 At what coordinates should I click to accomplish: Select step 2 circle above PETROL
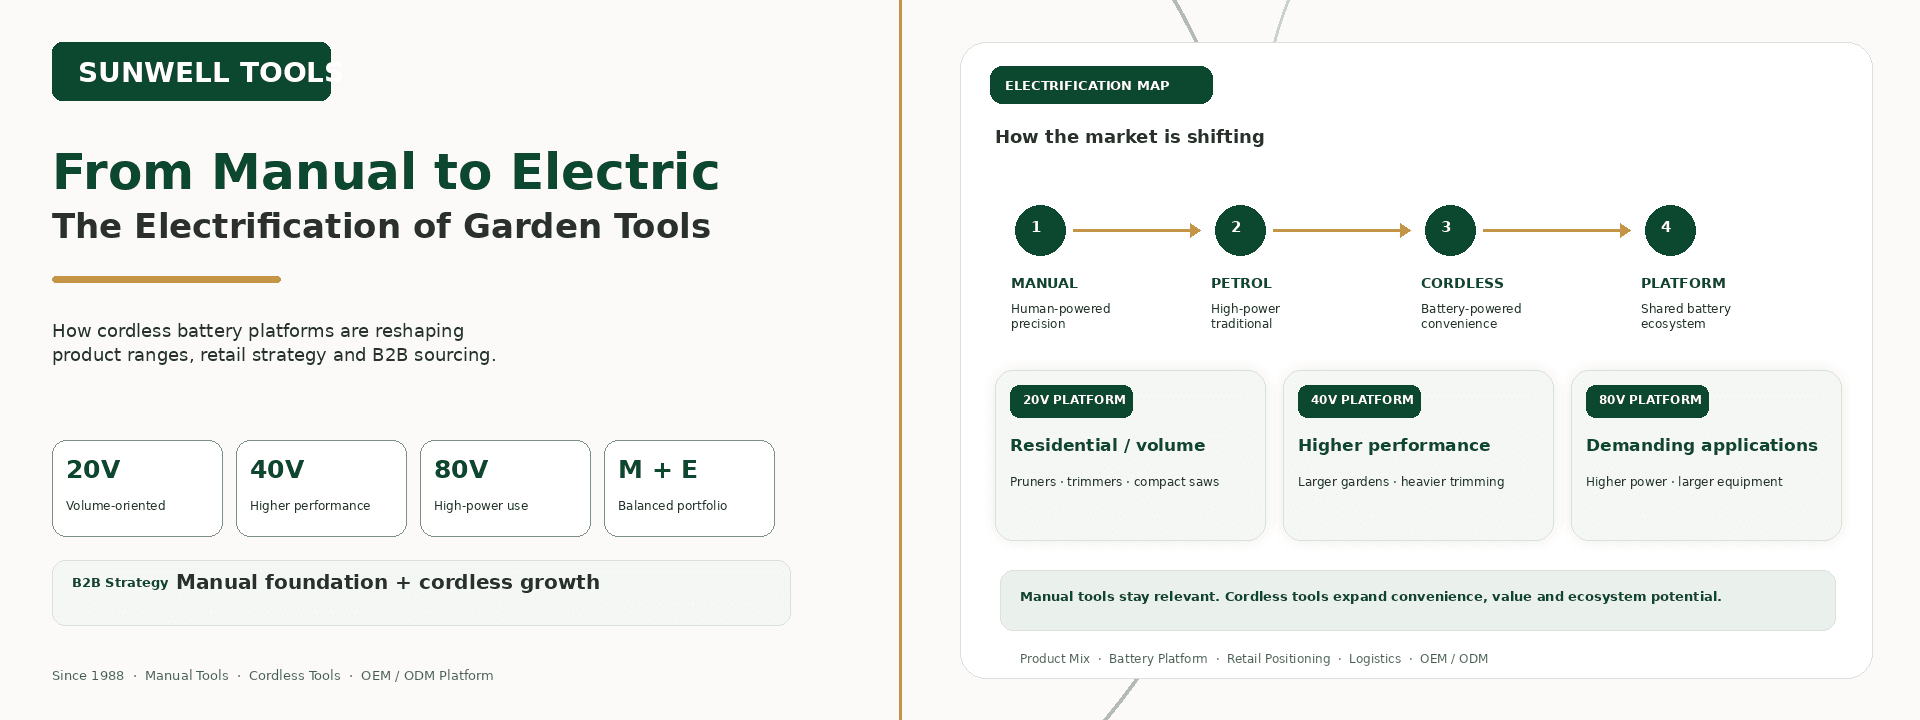1240,230
